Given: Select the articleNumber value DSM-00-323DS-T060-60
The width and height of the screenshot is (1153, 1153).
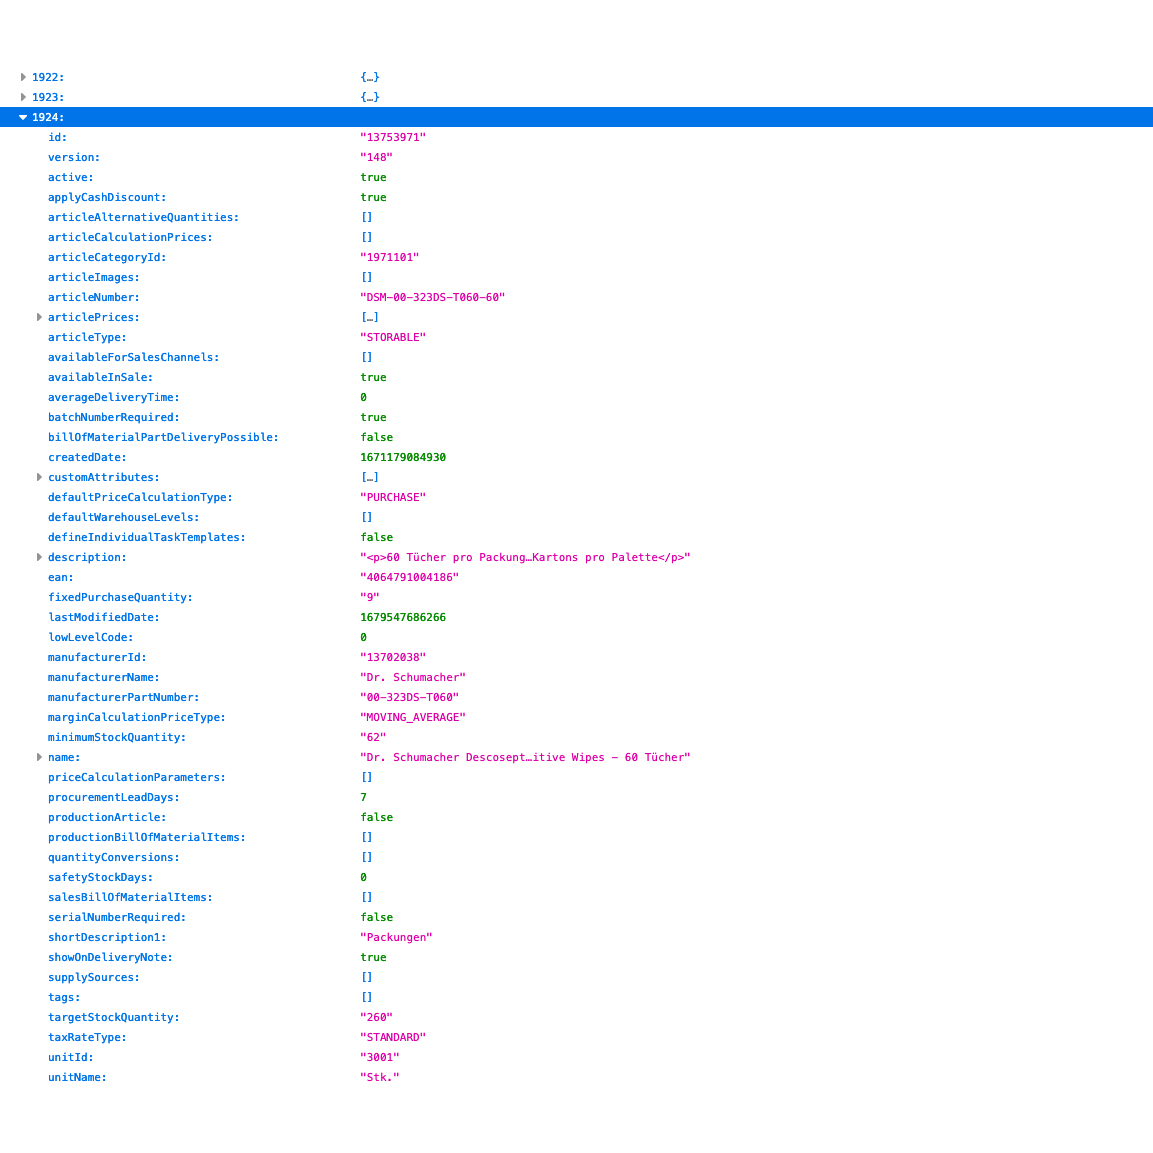Looking at the screenshot, I should [433, 297].
